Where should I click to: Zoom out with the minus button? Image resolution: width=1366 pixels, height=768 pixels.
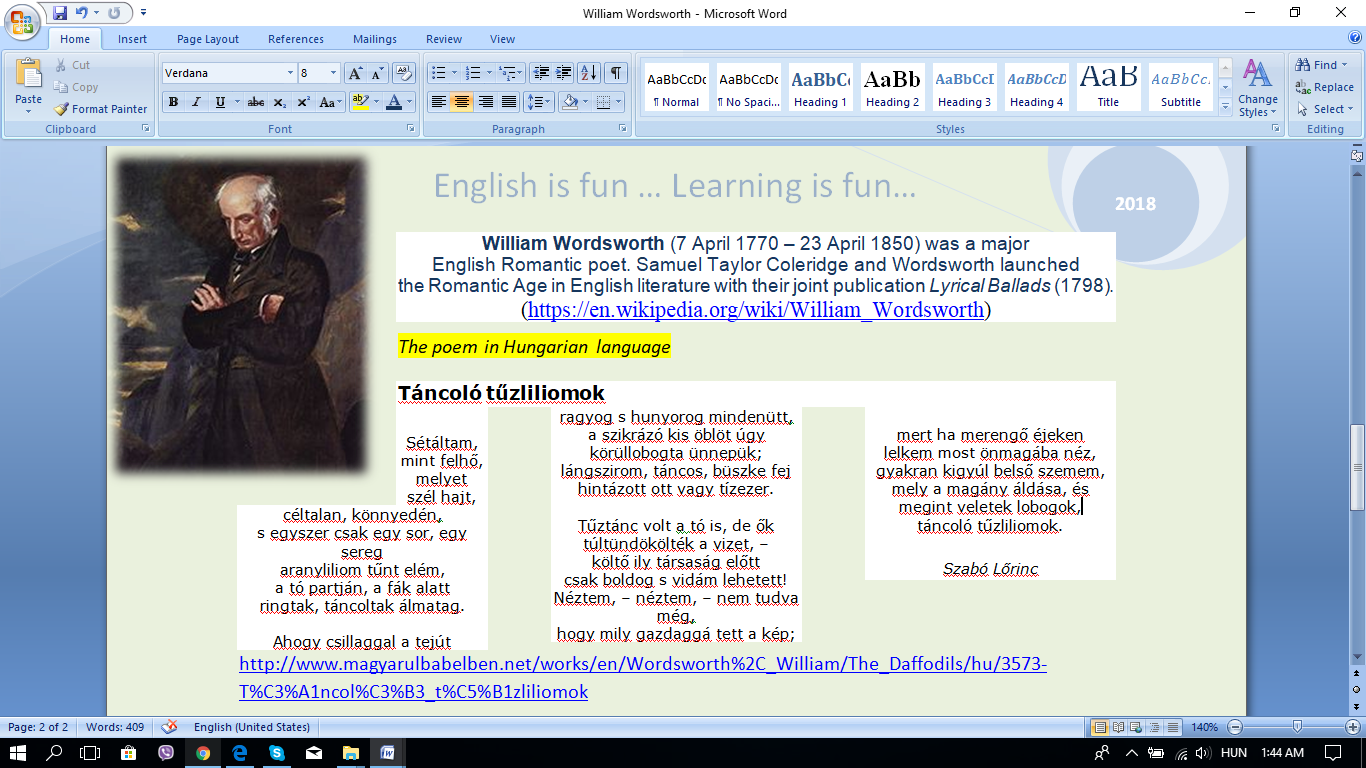click(1235, 727)
